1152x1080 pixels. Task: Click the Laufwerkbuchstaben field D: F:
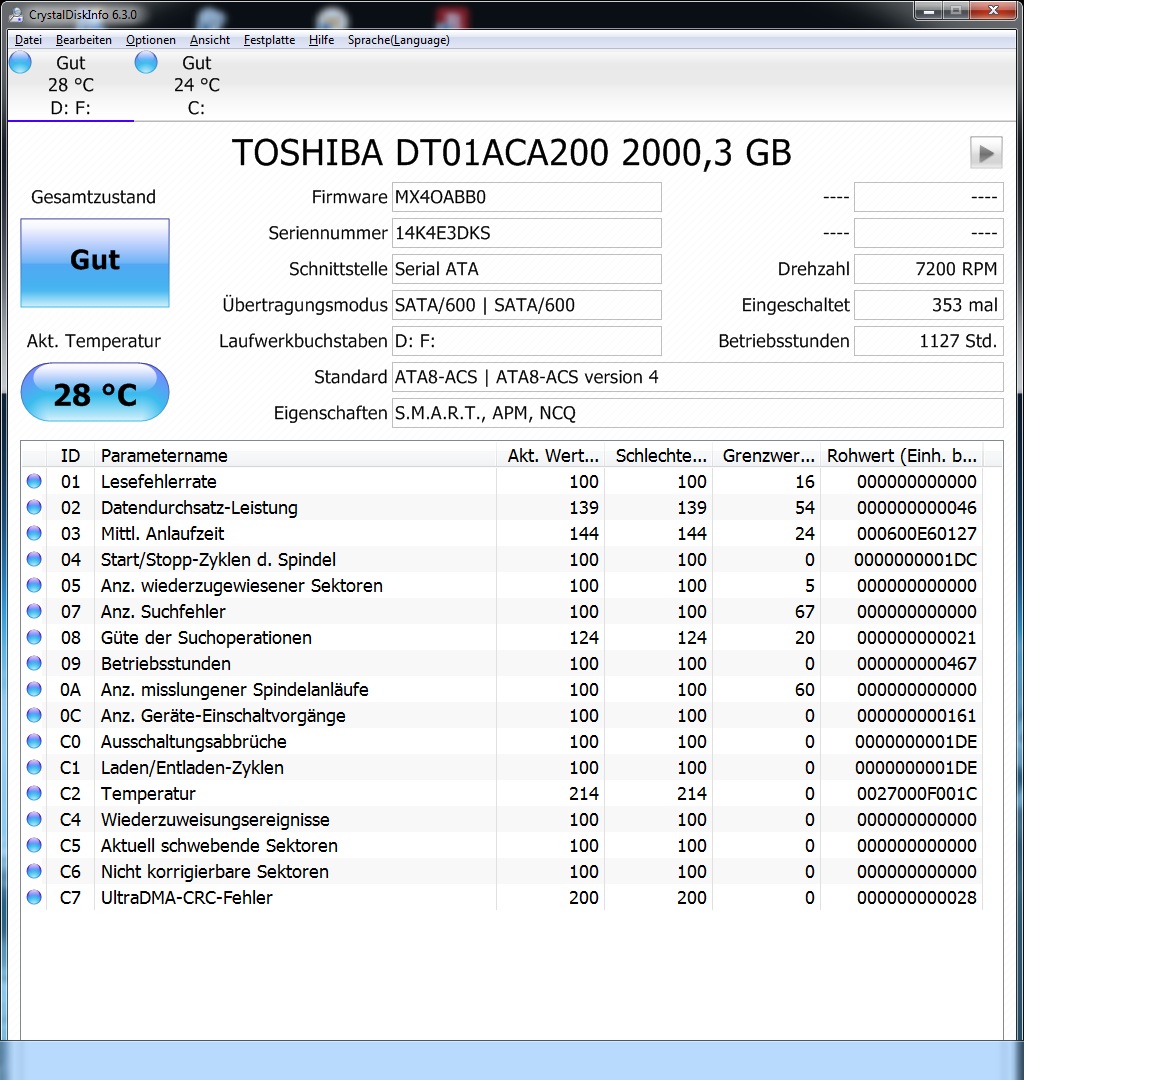click(526, 341)
